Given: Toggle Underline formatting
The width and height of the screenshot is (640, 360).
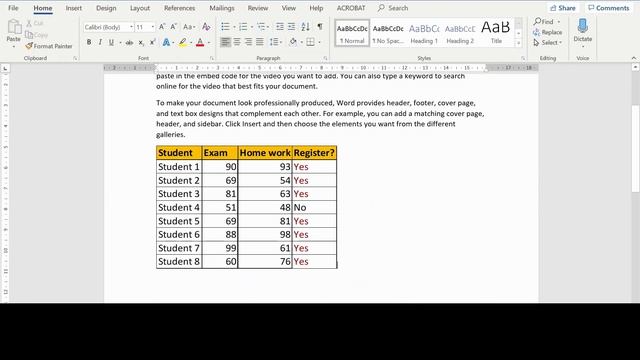Looking at the screenshot, I should [111, 42].
